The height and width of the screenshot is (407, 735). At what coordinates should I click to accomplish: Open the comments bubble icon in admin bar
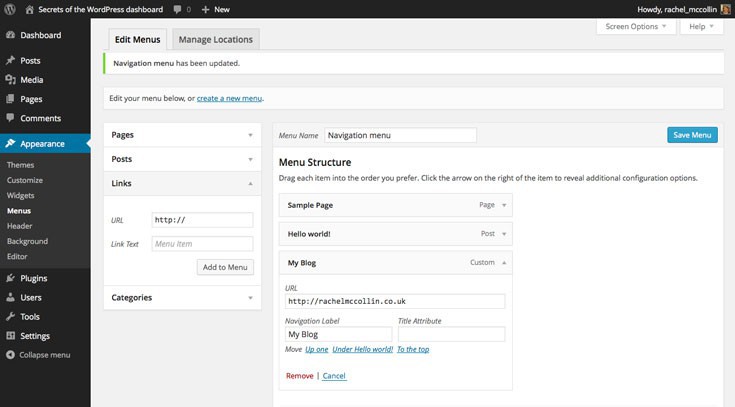[x=177, y=9]
